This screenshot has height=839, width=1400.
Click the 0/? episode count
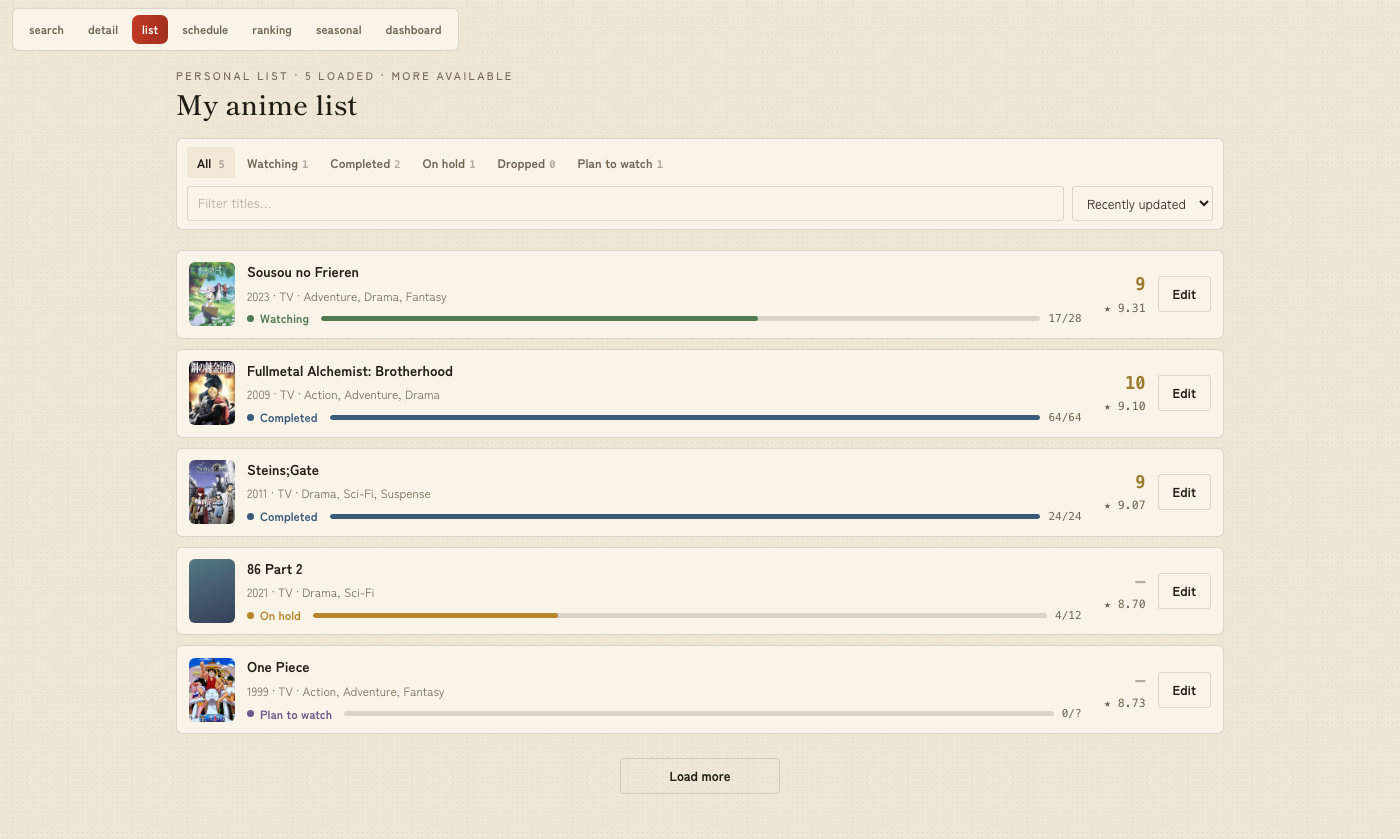click(x=1072, y=714)
